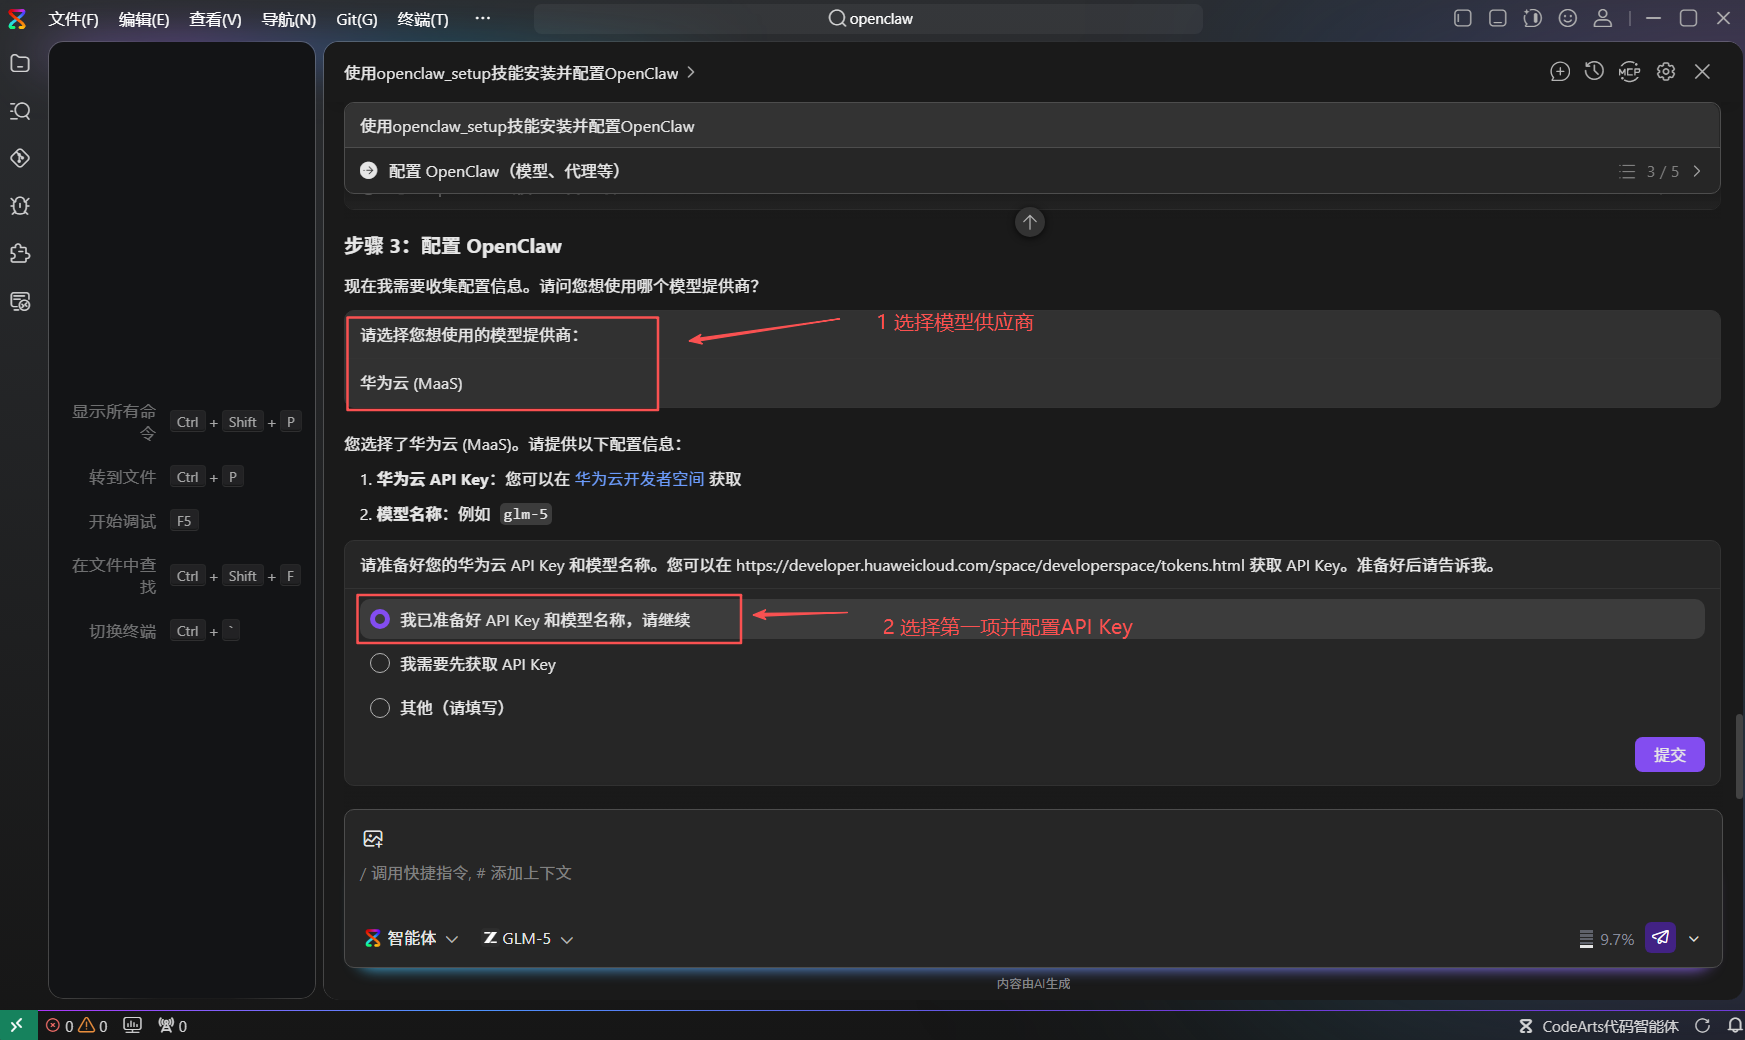1745x1040 pixels.
Task: Click the '华为云 (MaaS)' provider text
Action: 411,383
